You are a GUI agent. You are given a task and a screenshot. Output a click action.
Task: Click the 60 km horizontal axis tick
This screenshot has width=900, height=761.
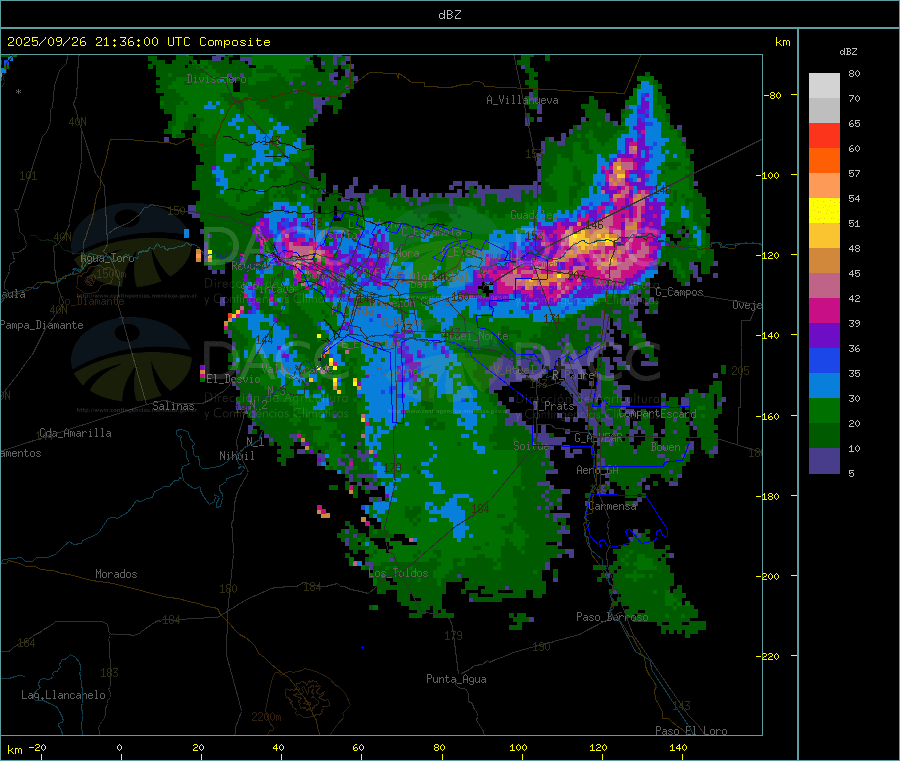click(x=358, y=747)
